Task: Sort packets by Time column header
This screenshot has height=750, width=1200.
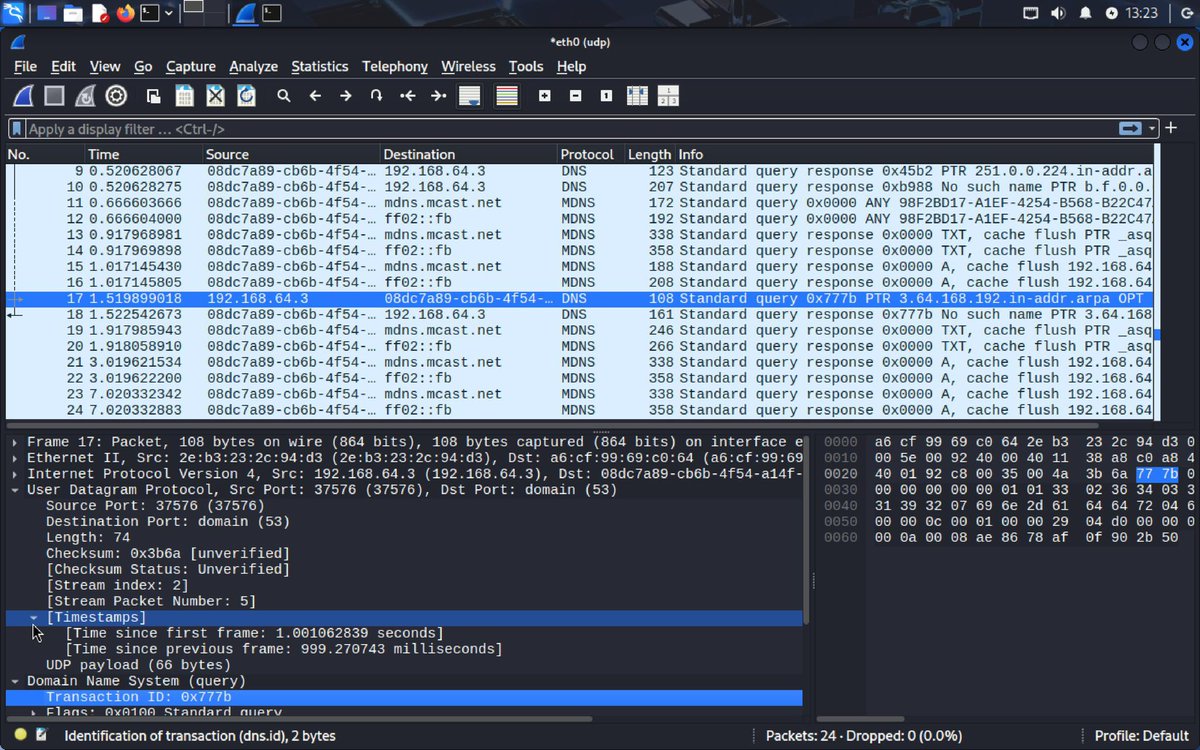Action: [143, 154]
